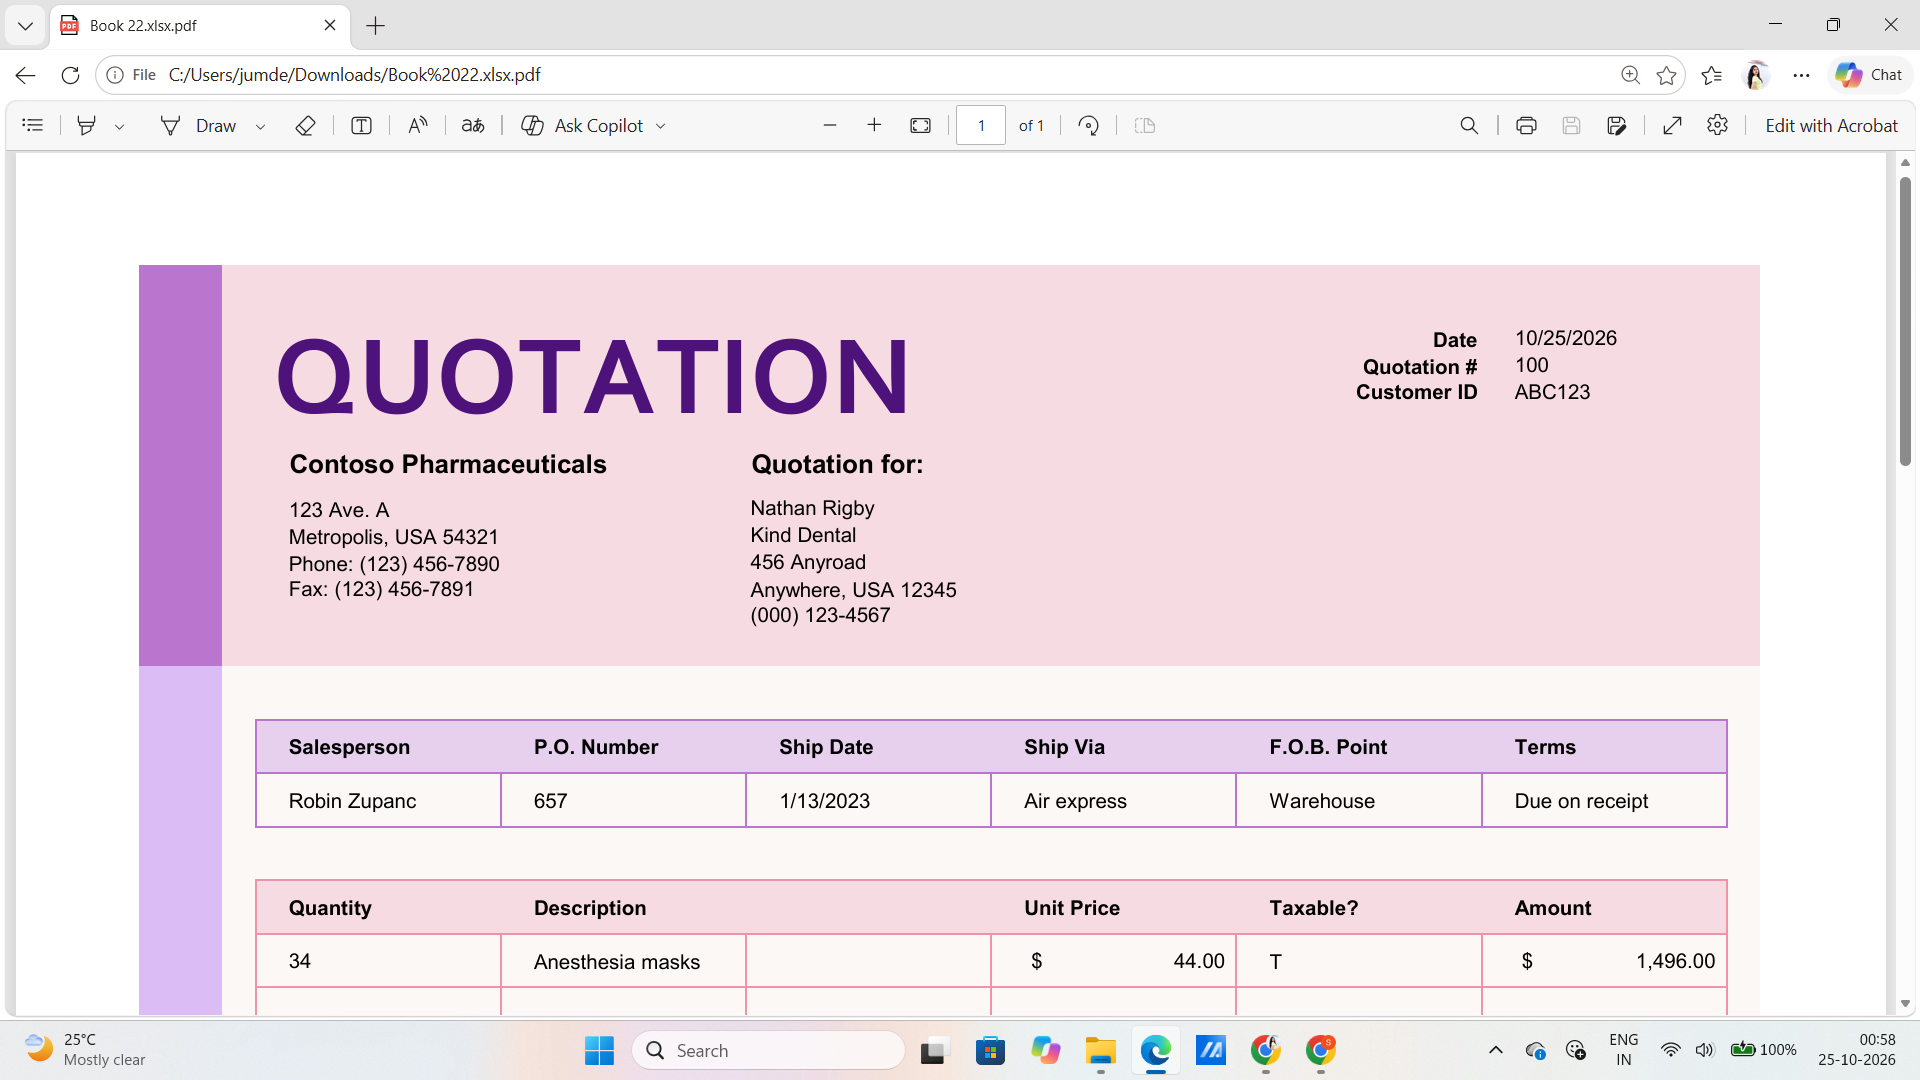Select the Erase tool
This screenshot has height=1080, width=1920.
[x=306, y=125]
